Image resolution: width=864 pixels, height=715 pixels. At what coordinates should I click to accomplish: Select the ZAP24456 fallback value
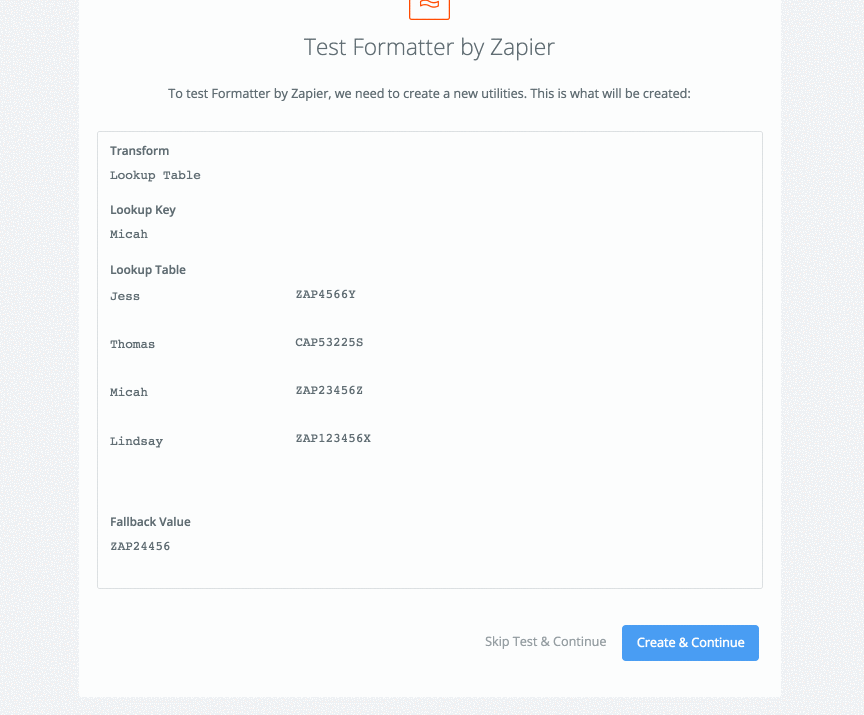tap(140, 546)
